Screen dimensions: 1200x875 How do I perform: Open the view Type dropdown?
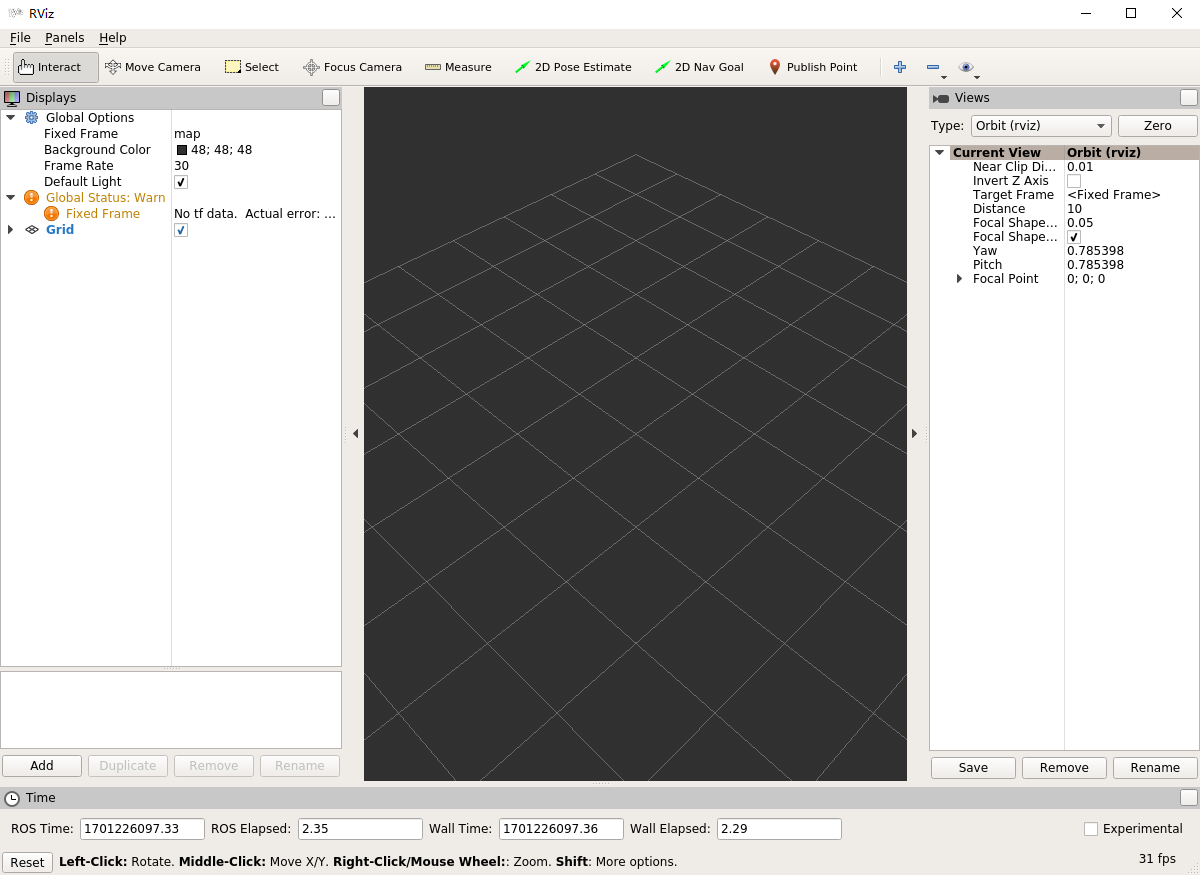[1041, 126]
